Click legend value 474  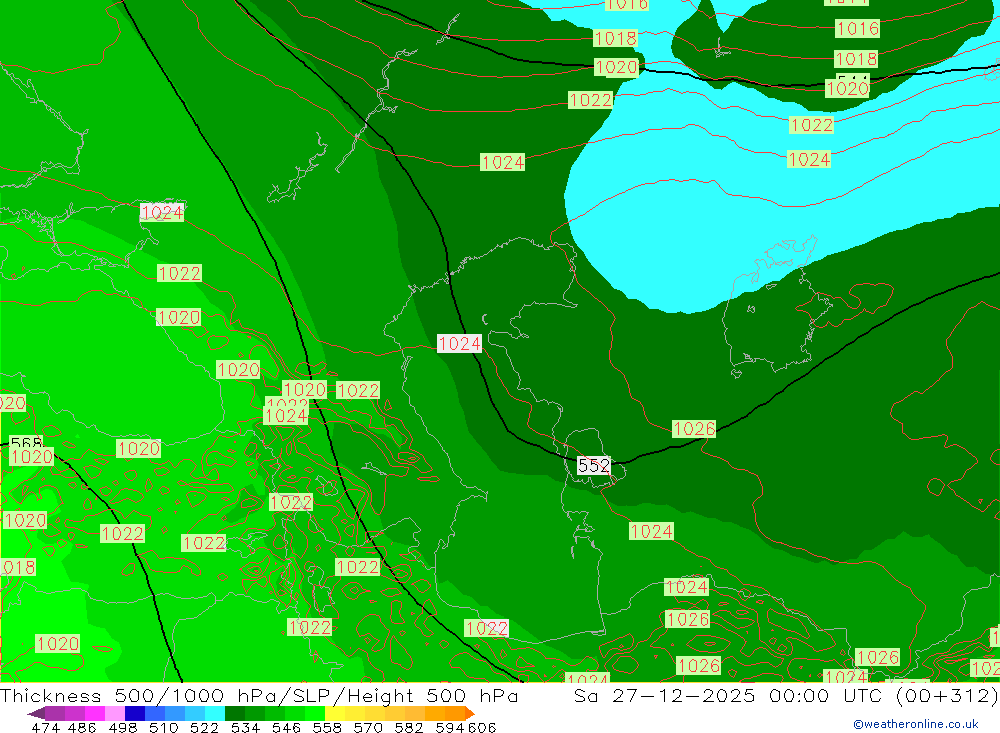pyautogui.click(x=46, y=727)
